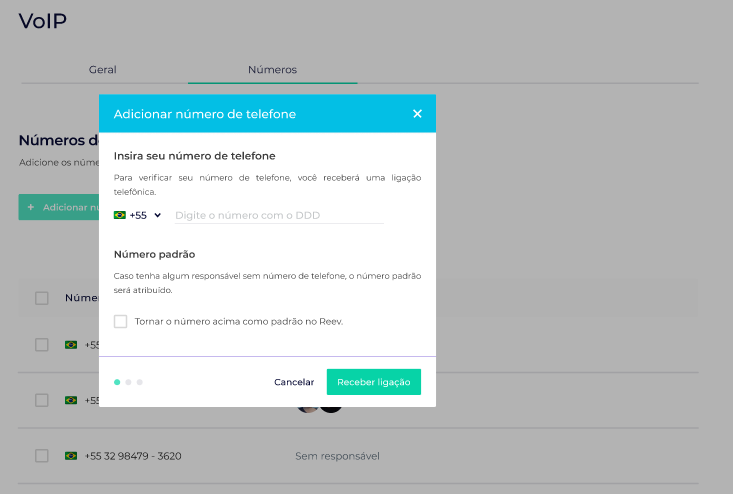The width and height of the screenshot is (733, 494).
Task: Click the first green step indicator dot
Action: [x=117, y=382]
